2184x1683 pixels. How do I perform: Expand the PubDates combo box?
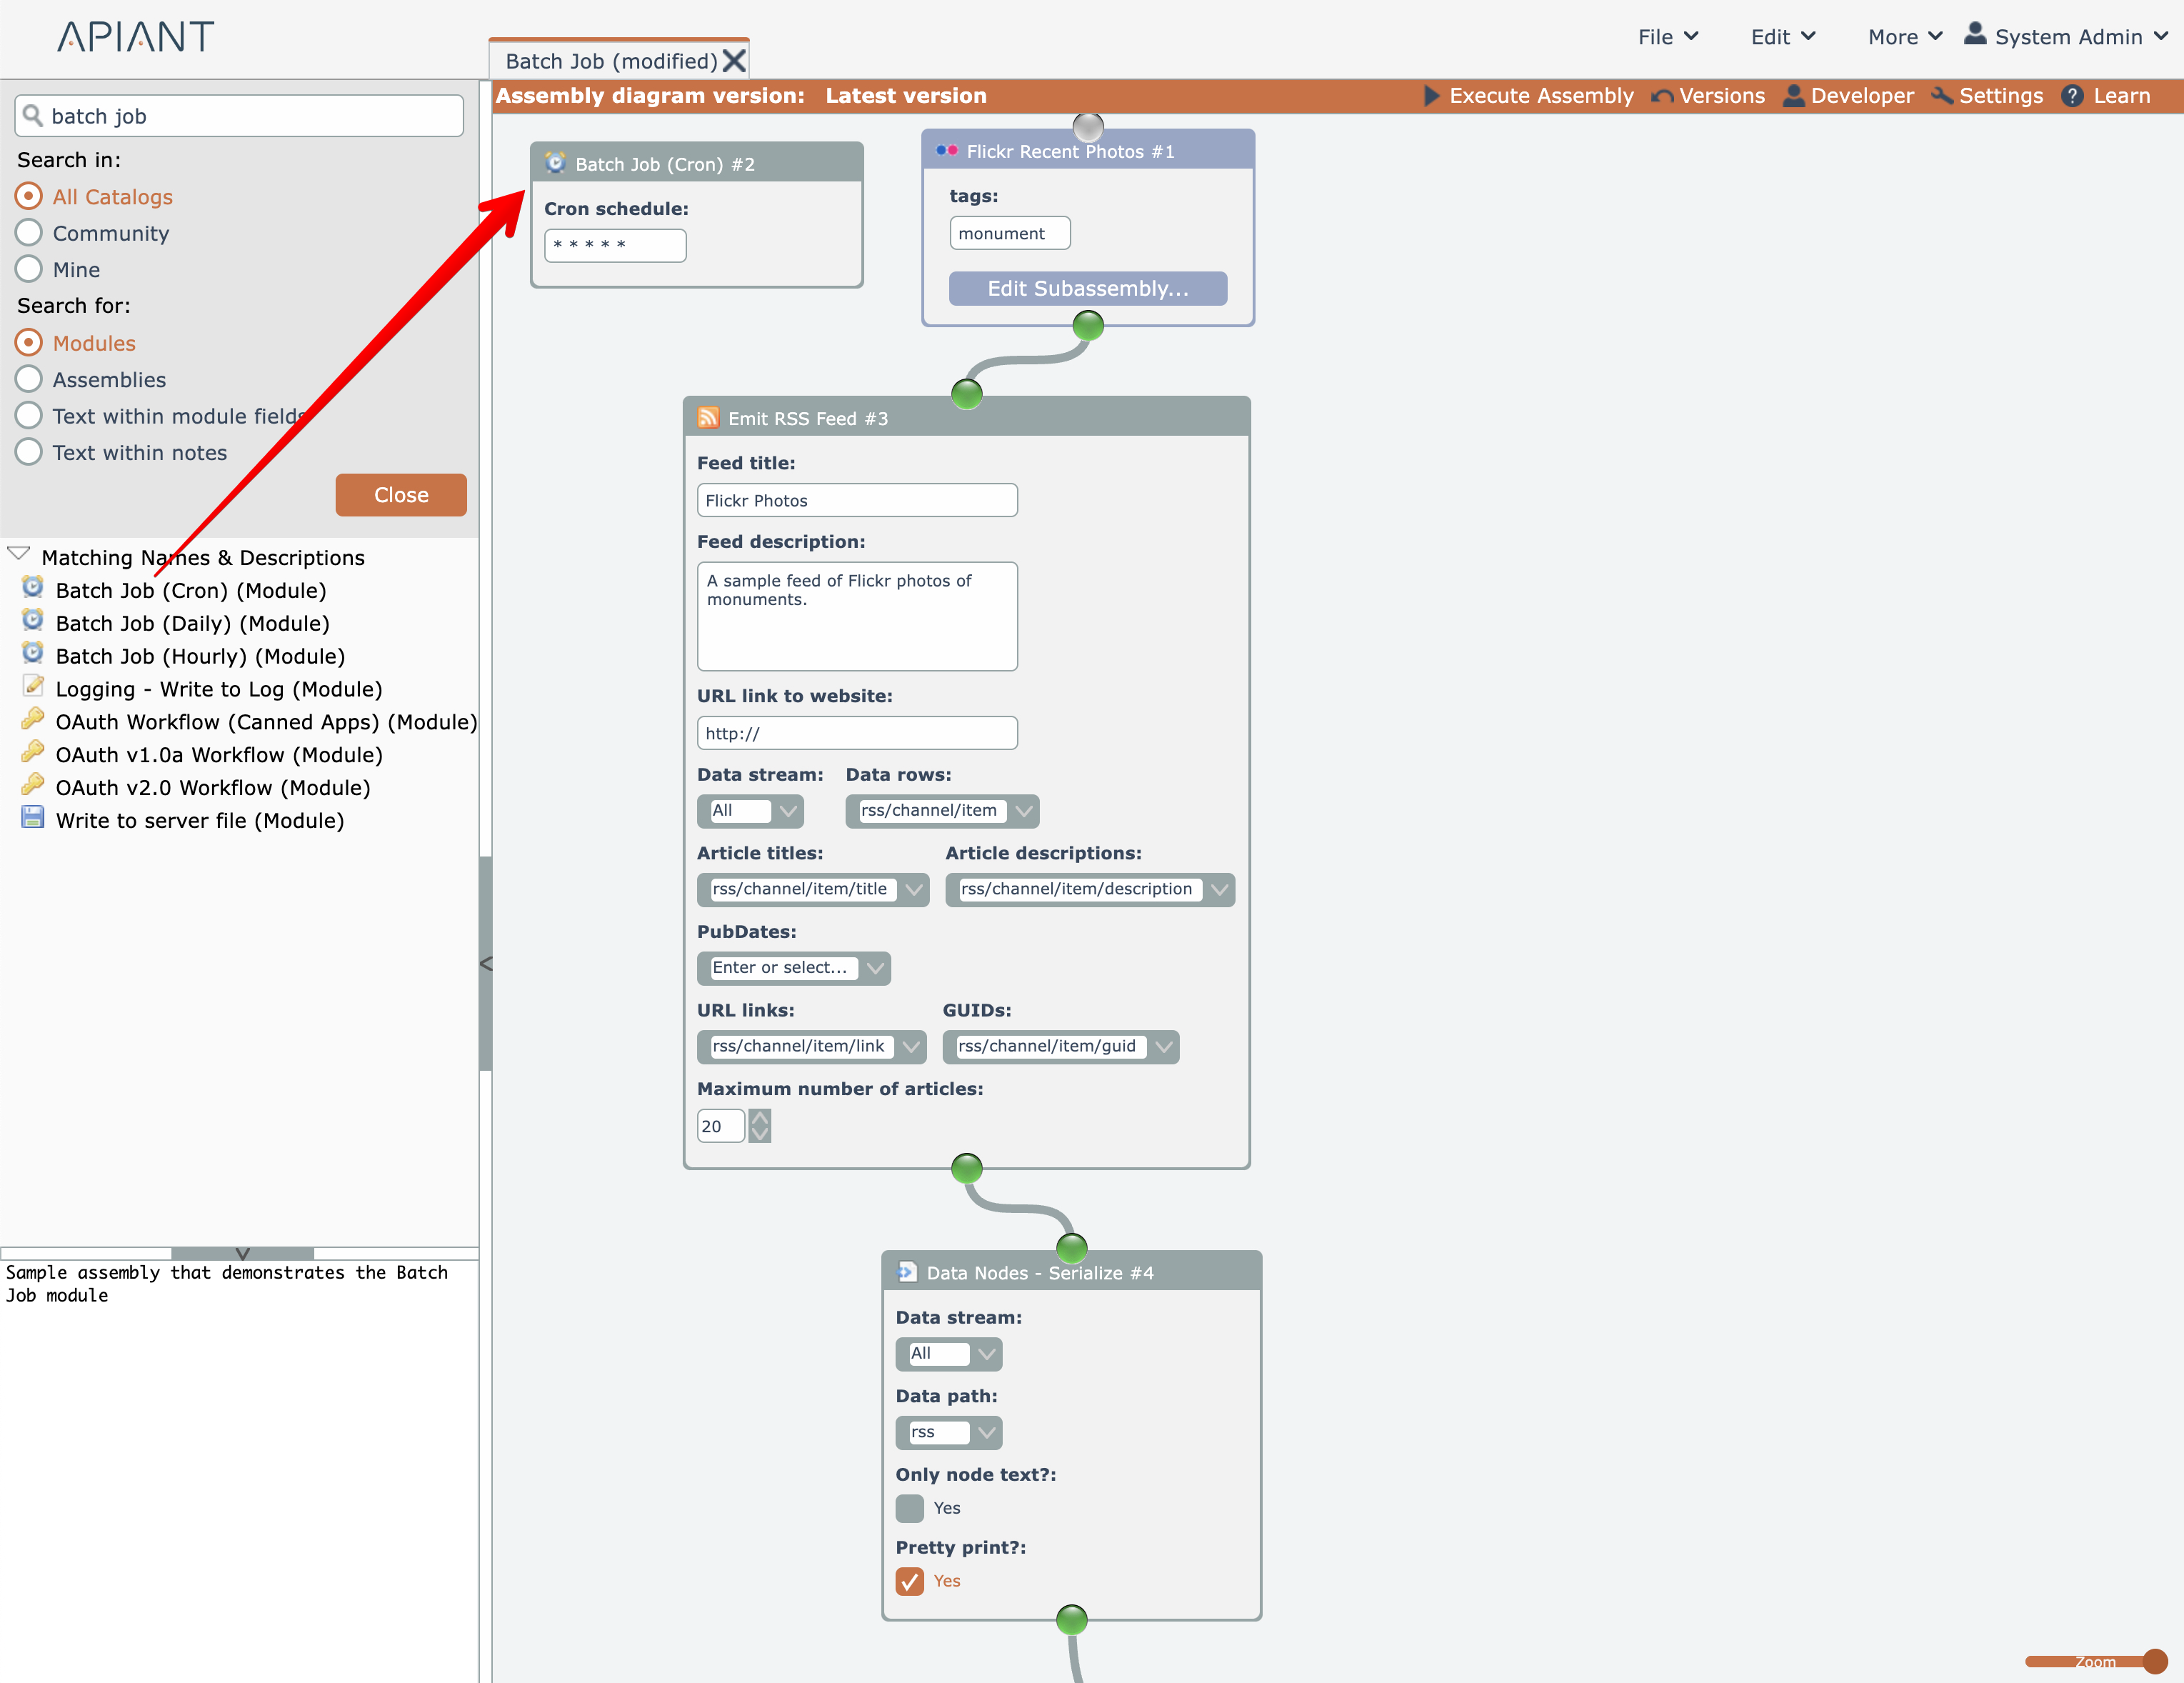(875, 968)
